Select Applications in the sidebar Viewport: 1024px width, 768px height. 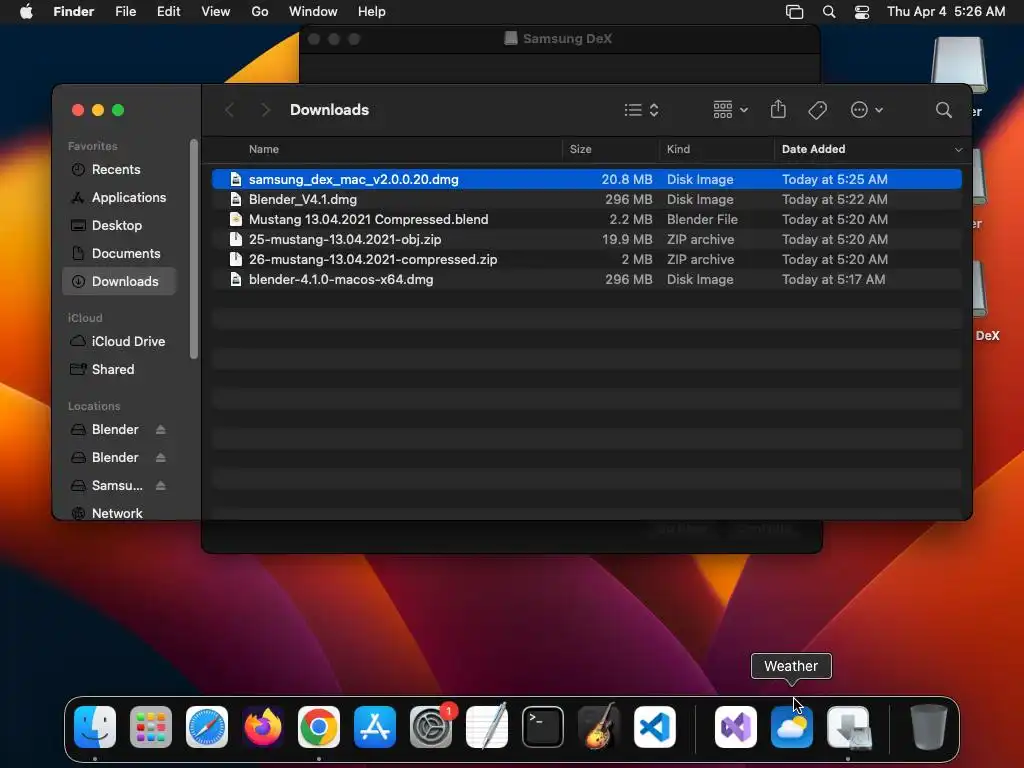pyautogui.click(x=119, y=198)
